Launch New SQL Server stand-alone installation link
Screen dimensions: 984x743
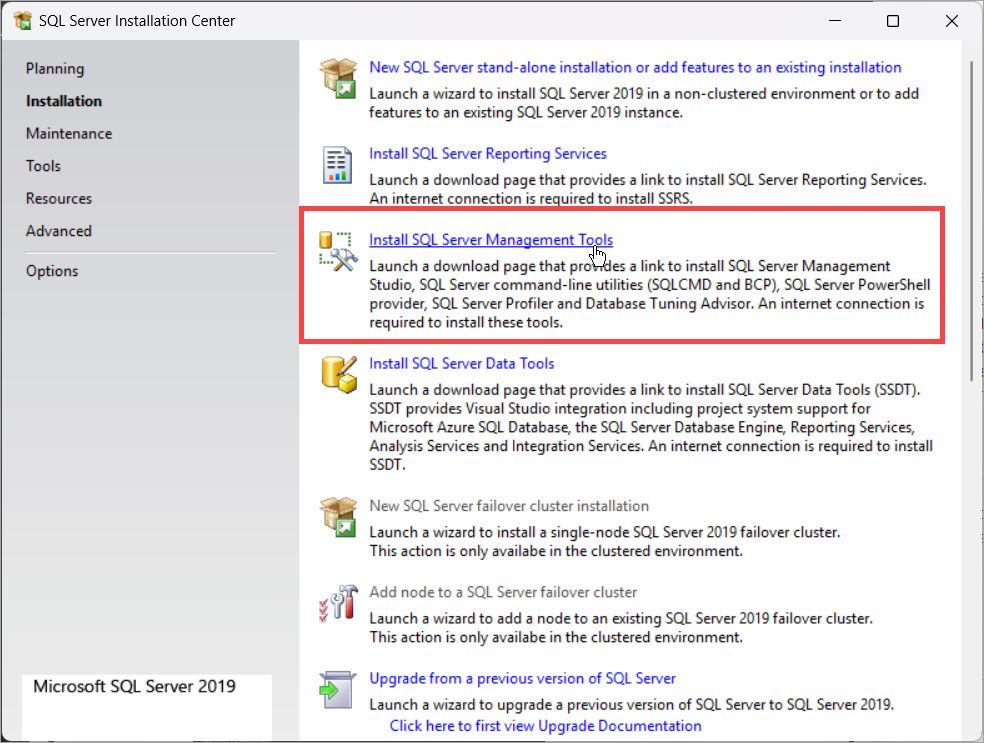pos(635,68)
